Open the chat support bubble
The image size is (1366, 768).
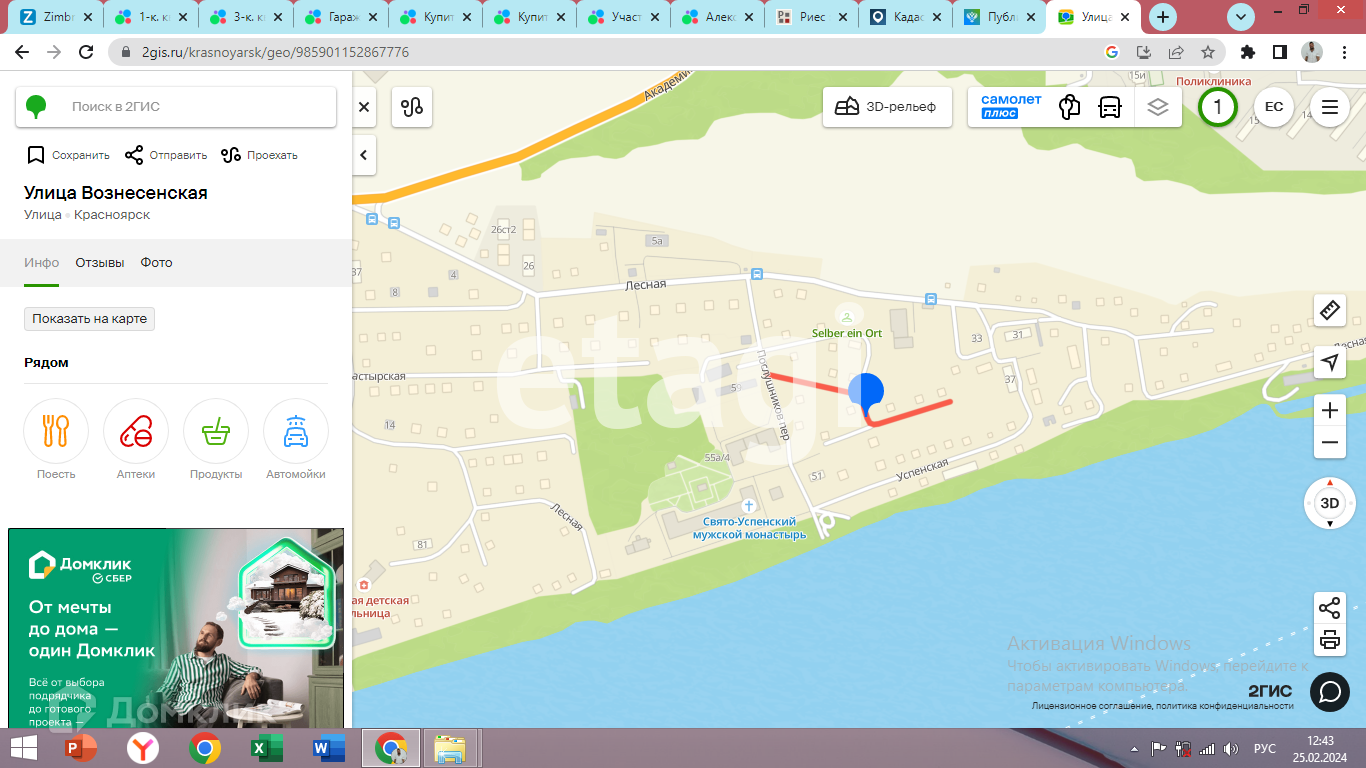pyautogui.click(x=1331, y=691)
